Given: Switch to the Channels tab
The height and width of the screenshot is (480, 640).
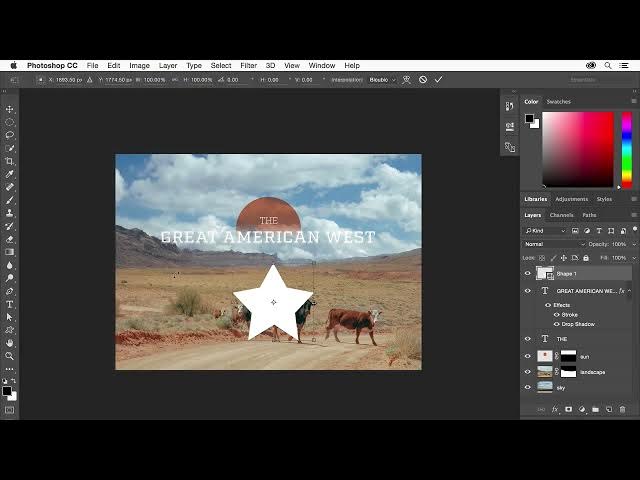Looking at the screenshot, I should (562, 215).
